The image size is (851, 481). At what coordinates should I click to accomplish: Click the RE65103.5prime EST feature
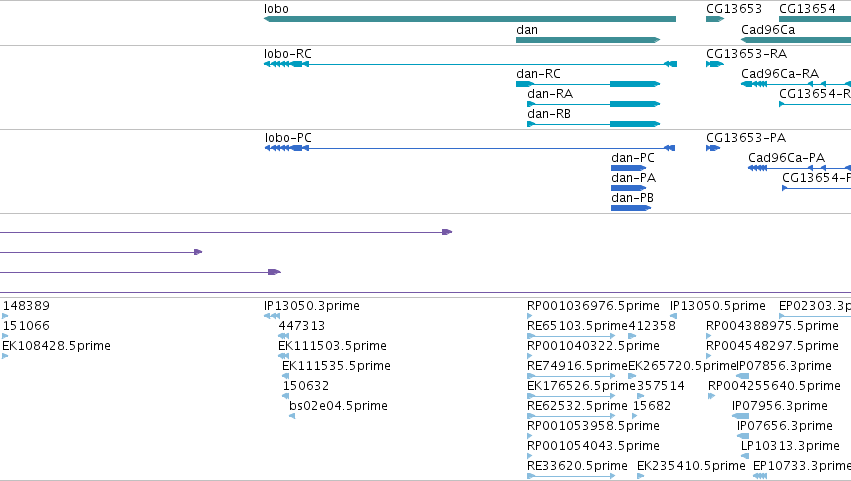point(571,336)
